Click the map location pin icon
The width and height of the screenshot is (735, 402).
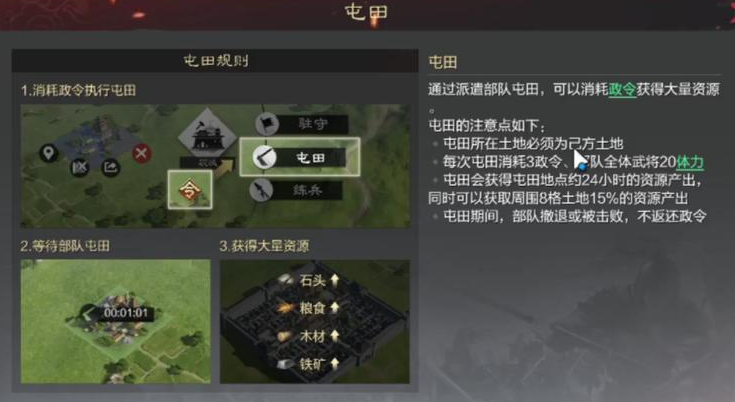pos(49,153)
